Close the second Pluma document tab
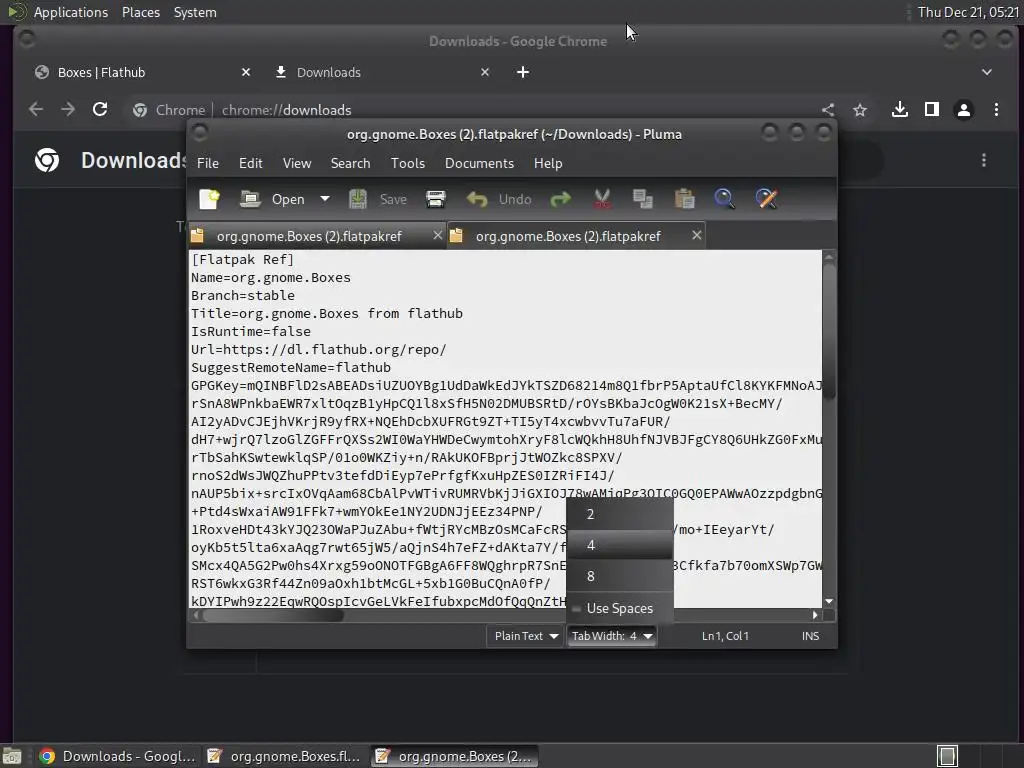Viewport: 1024px width, 768px height. pos(697,235)
